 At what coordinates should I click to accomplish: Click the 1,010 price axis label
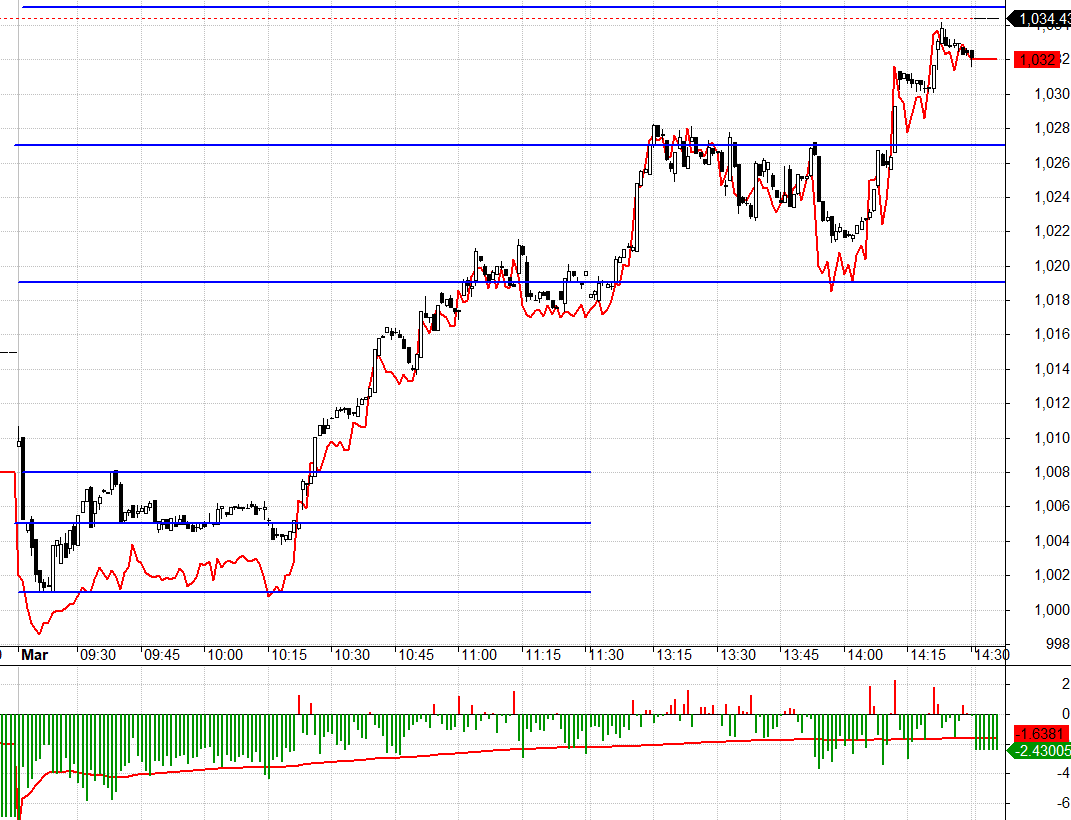pyautogui.click(x=1052, y=437)
